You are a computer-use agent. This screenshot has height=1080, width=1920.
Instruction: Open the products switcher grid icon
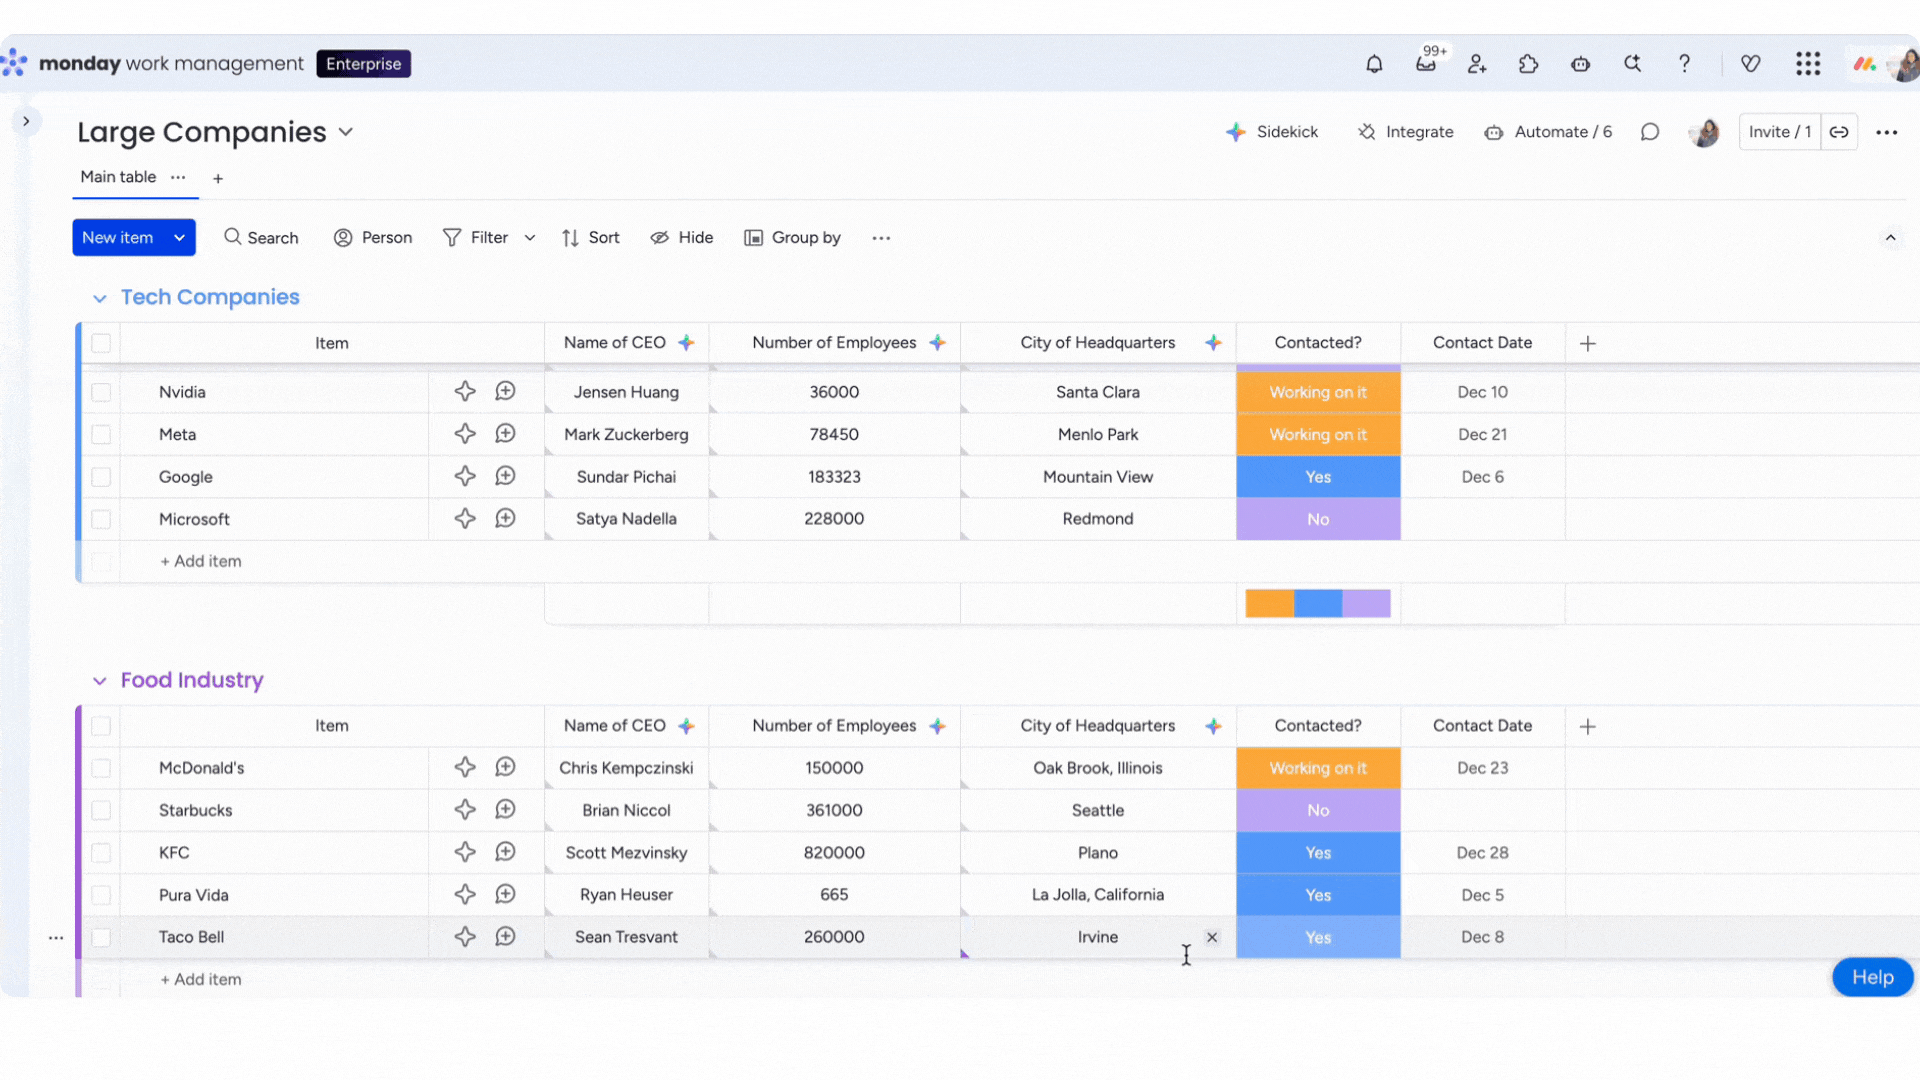1807,64
